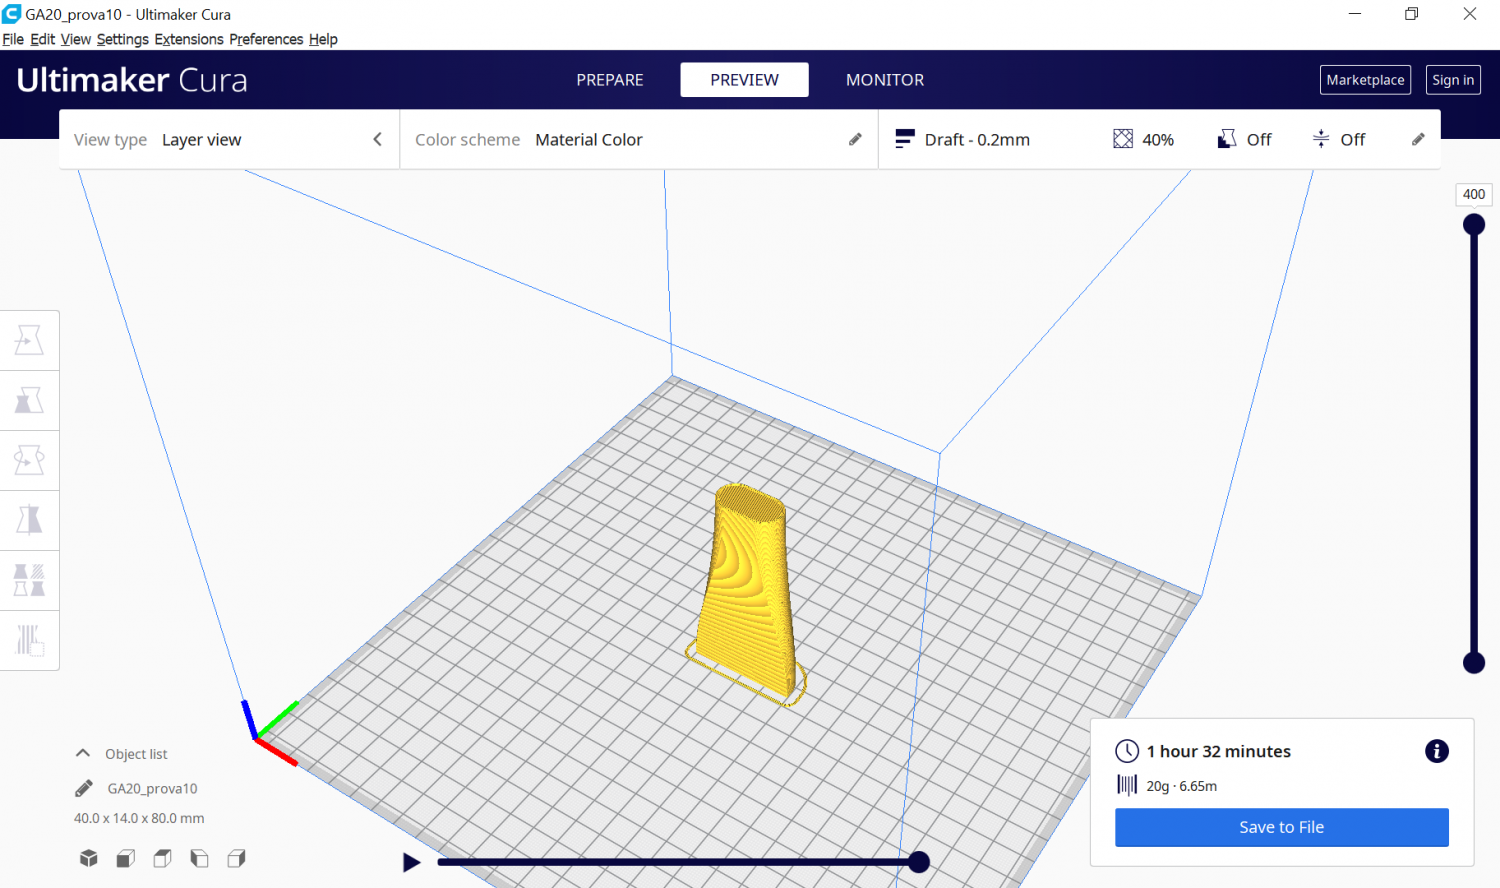
Task: Open the Edit menu
Action: (x=43, y=39)
